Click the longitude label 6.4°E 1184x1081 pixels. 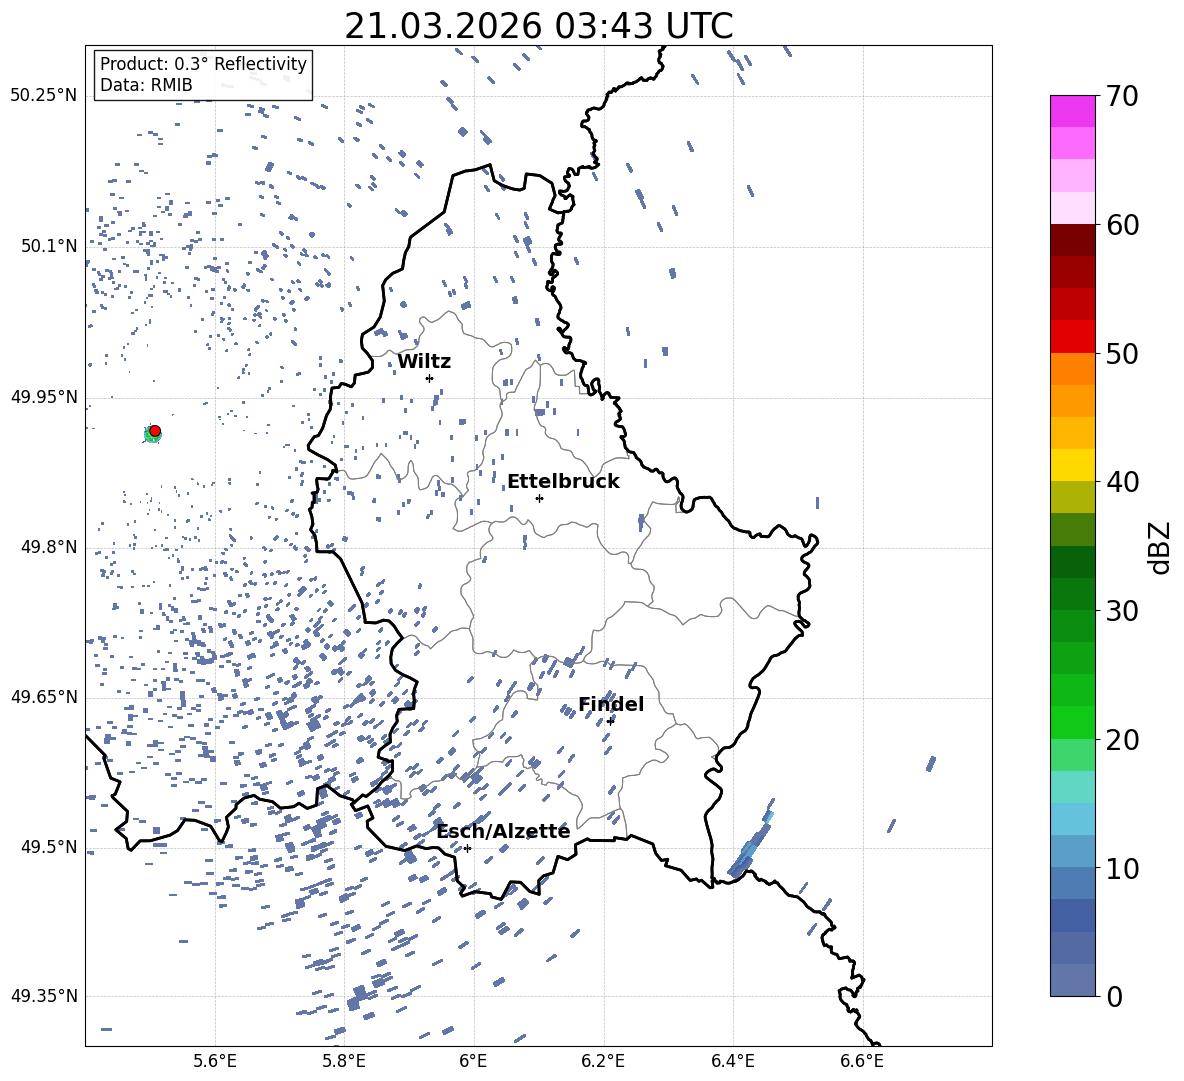(x=732, y=1061)
